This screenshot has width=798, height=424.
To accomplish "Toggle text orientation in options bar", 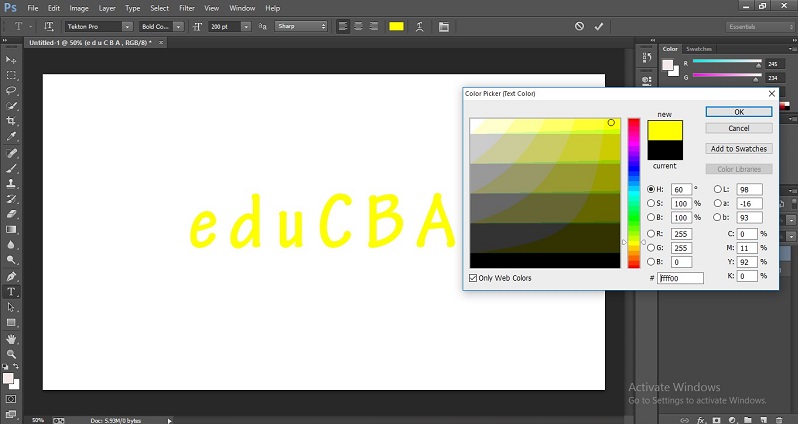I will (x=49, y=26).
